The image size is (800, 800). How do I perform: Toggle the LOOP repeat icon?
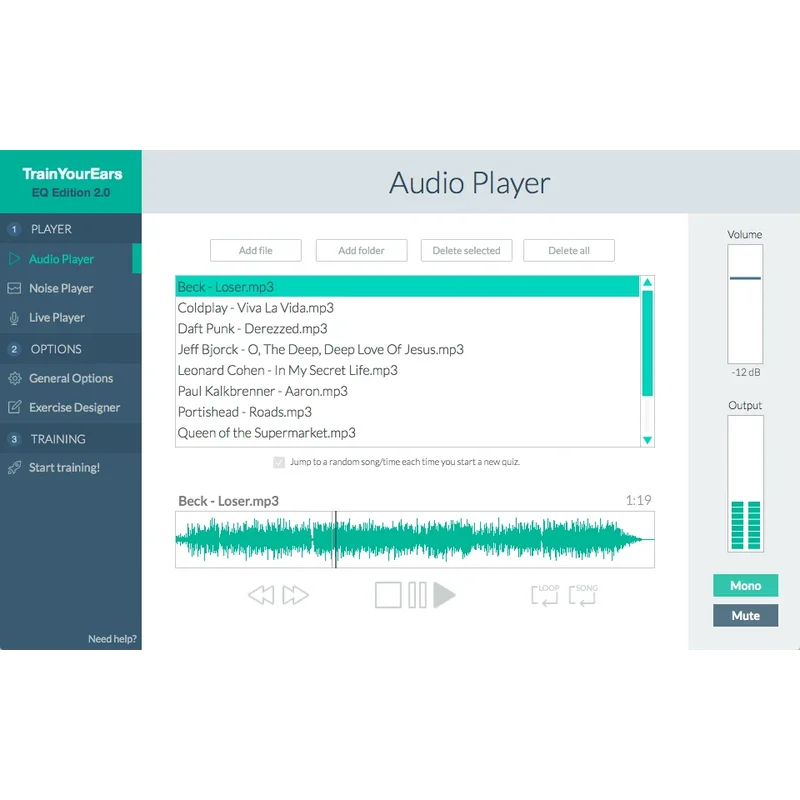pyautogui.click(x=545, y=595)
